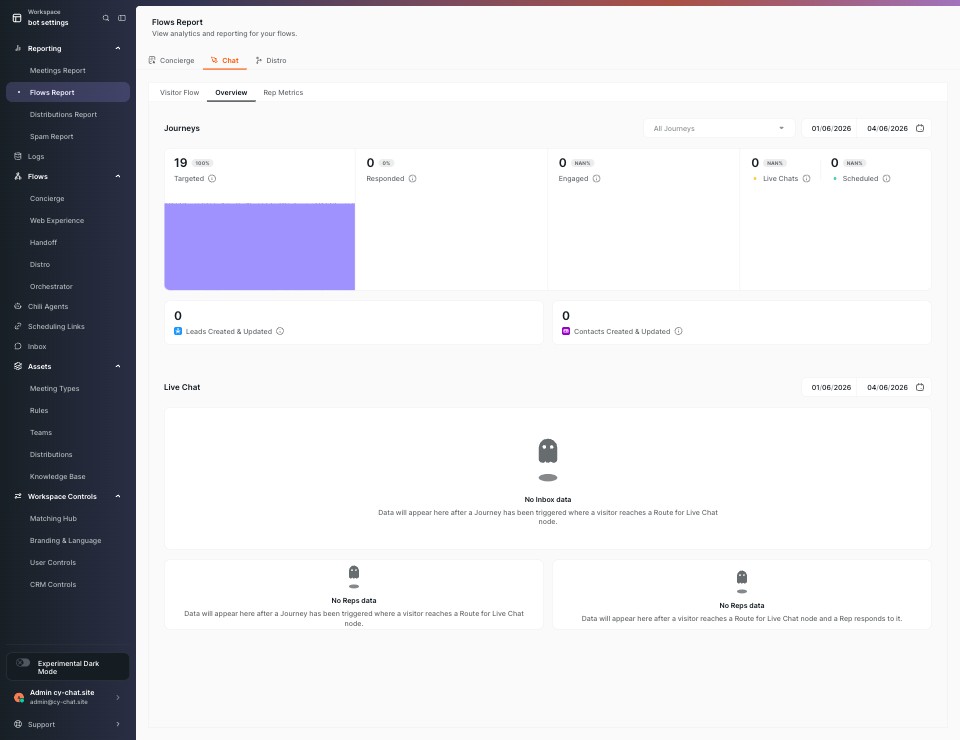Click Live Chat end date 04/06/2026

click(x=887, y=387)
